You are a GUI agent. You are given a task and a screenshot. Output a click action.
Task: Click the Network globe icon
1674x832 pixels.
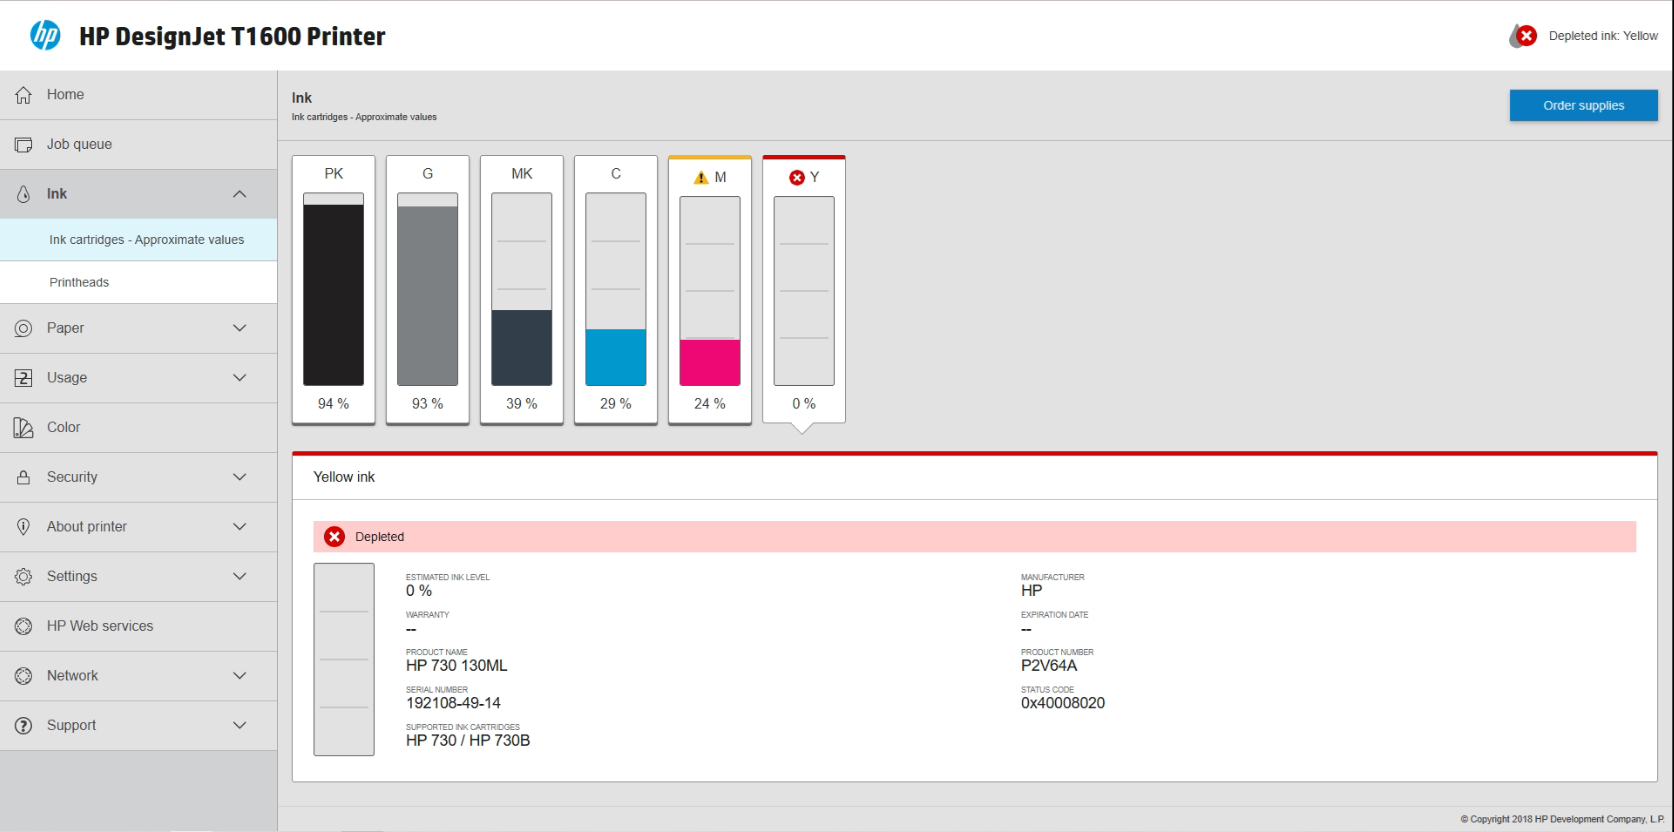[x=23, y=676]
